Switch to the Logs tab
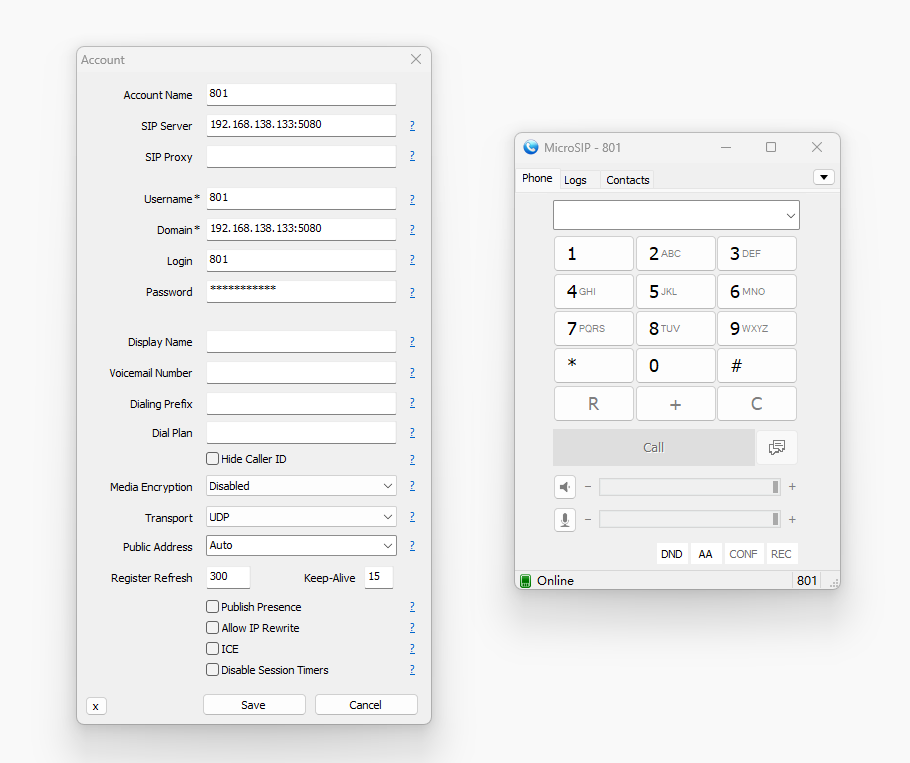 point(575,180)
